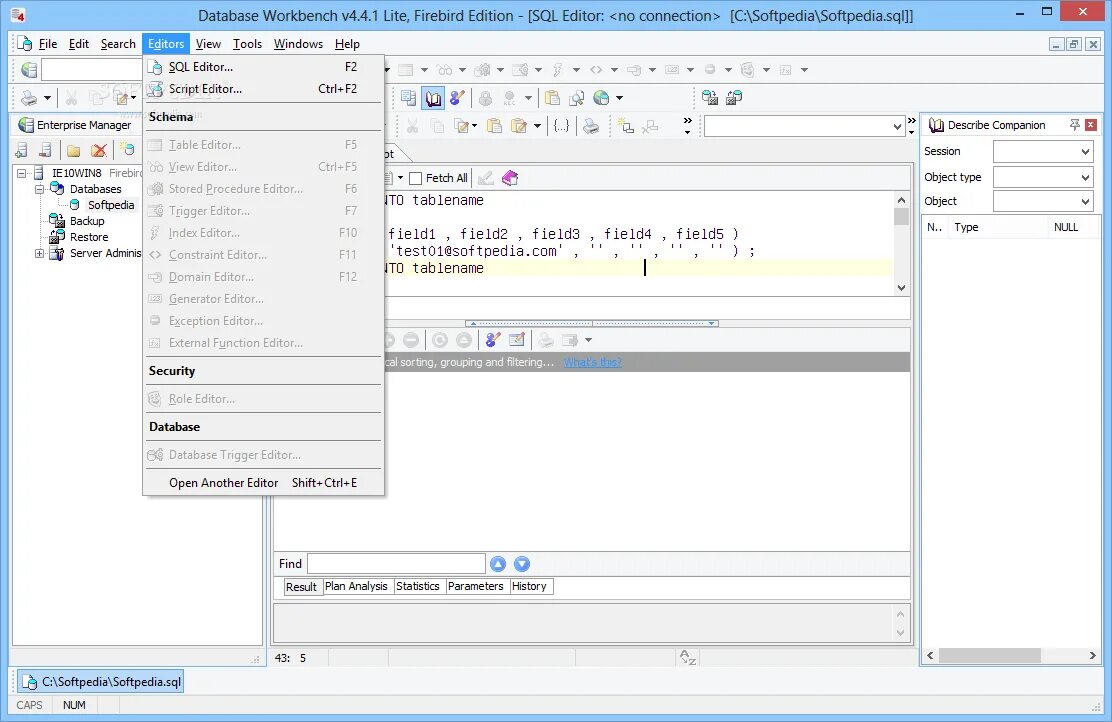1112x722 pixels.
Task: Click inside the Find input field
Action: pyautogui.click(x=395, y=563)
